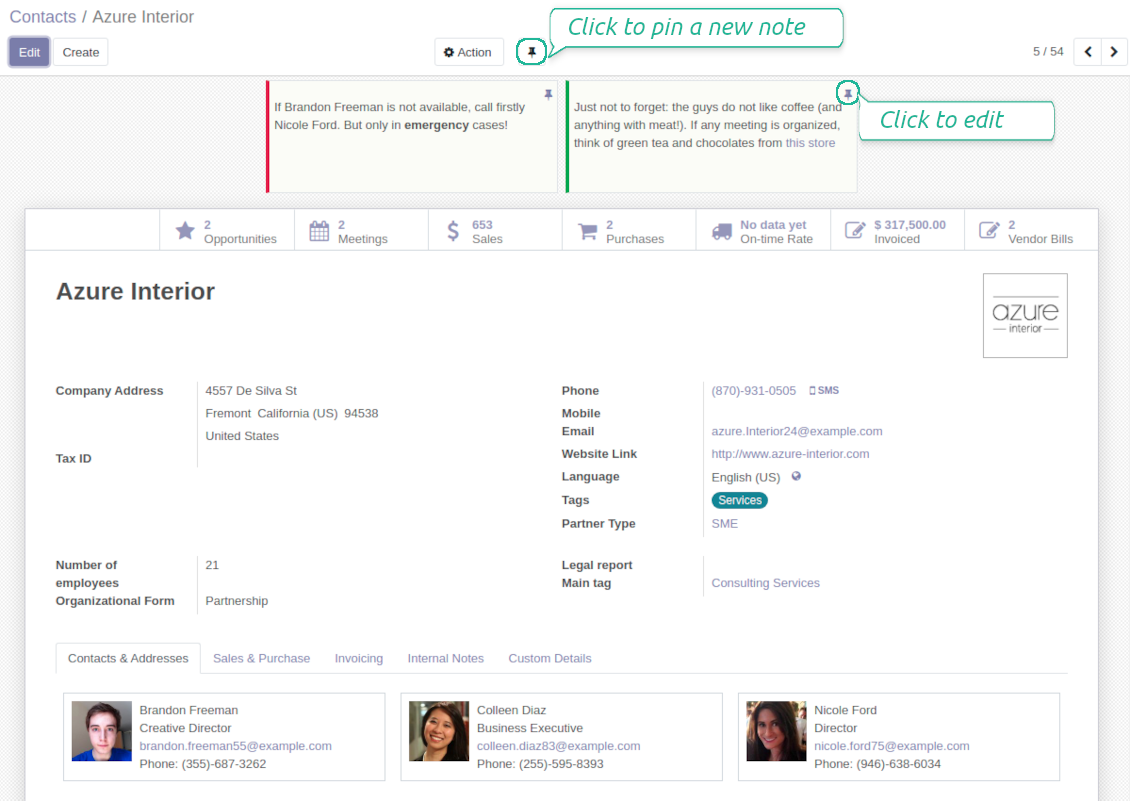
Task: Click the employee count 21
Action: tap(212, 565)
